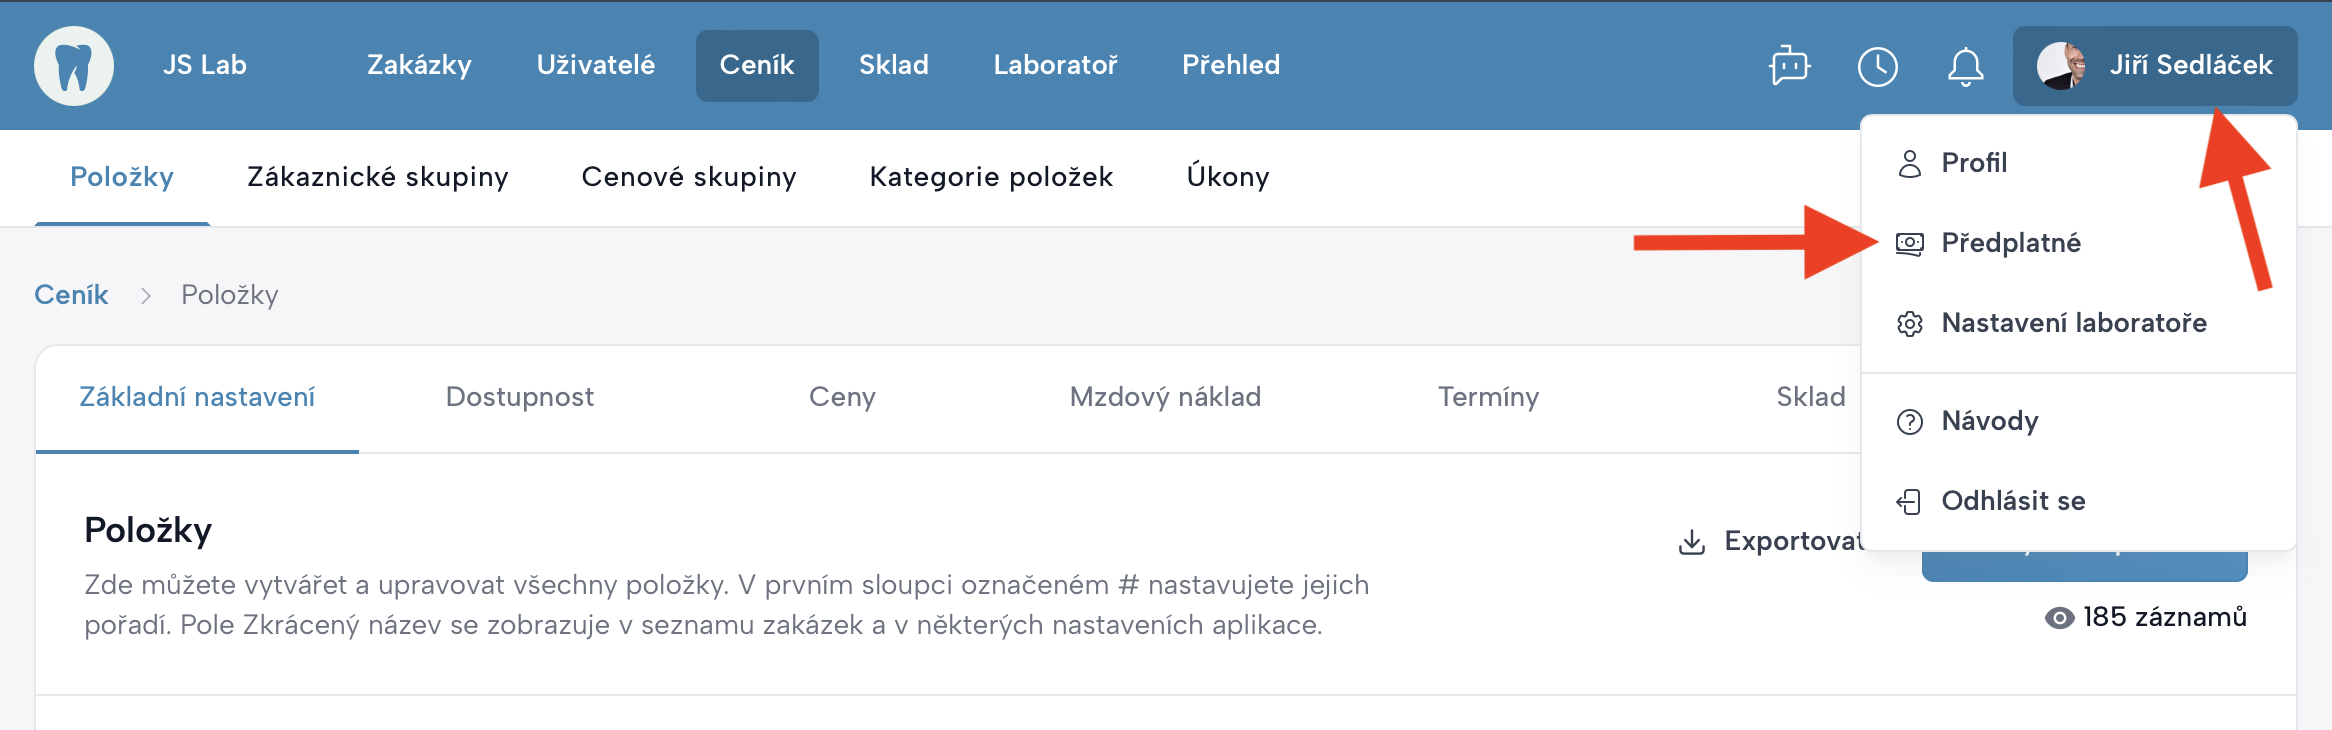Click the Exportovat download icon
The height and width of the screenshot is (730, 2332).
pyautogui.click(x=1691, y=542)
